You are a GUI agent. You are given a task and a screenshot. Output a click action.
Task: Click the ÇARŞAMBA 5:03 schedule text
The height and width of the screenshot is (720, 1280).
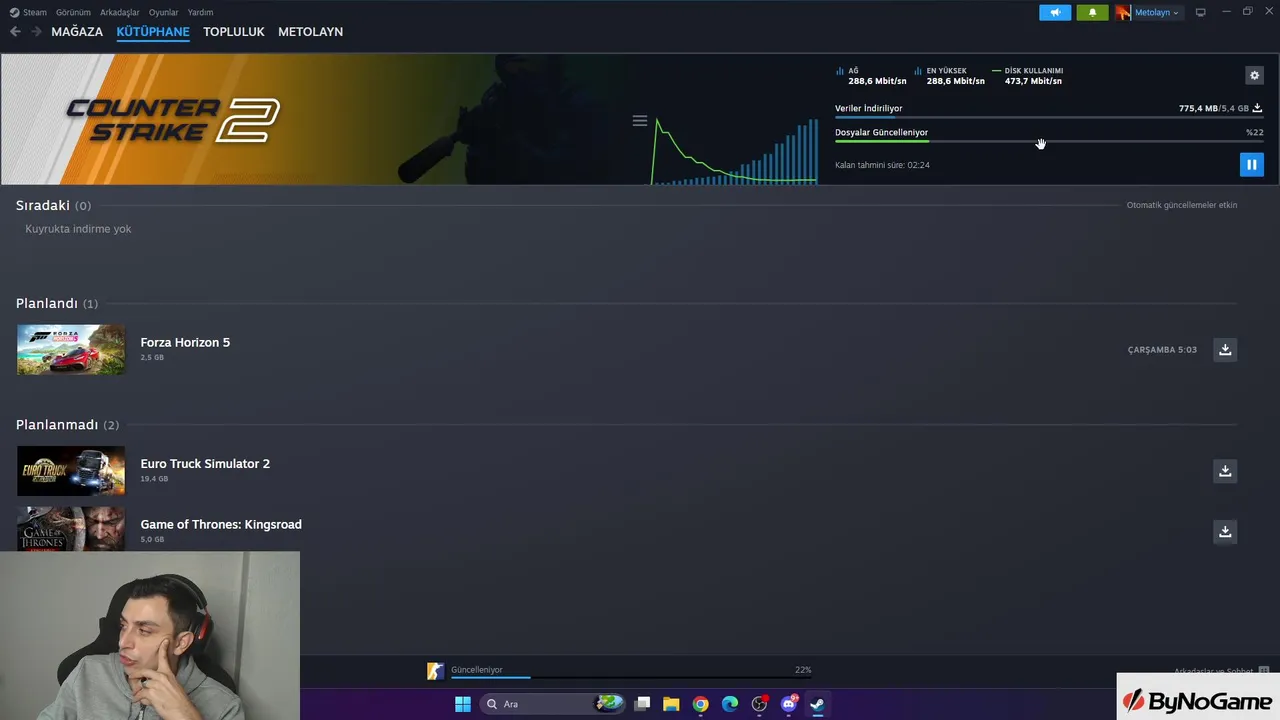click(1162, 350)
